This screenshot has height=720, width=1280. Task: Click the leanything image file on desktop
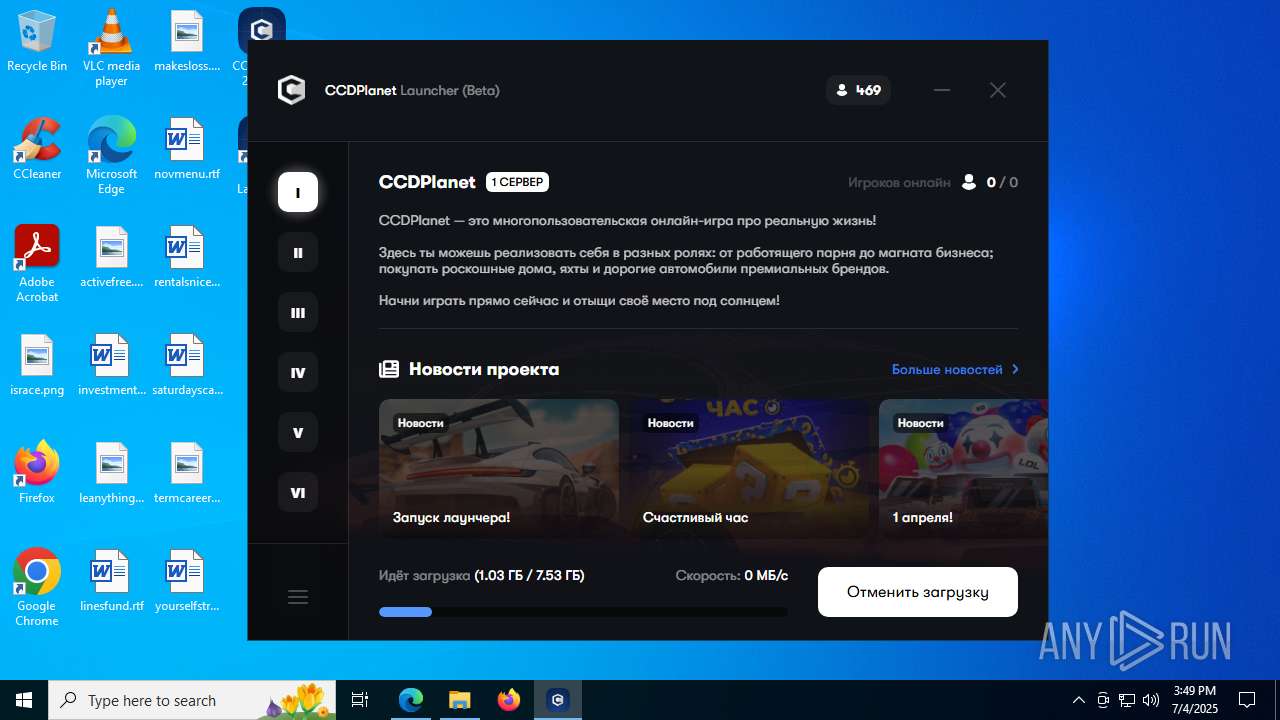point(112,474)
